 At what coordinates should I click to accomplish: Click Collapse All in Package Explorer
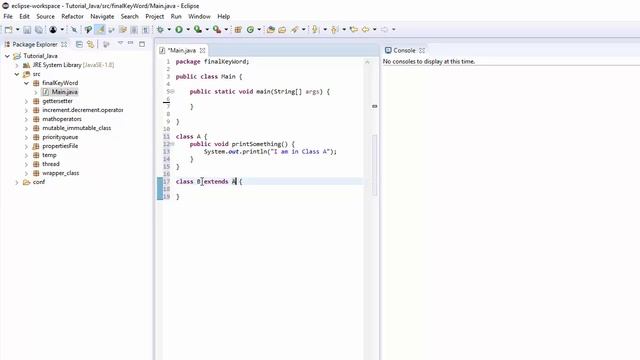click(x=79, y=44)
